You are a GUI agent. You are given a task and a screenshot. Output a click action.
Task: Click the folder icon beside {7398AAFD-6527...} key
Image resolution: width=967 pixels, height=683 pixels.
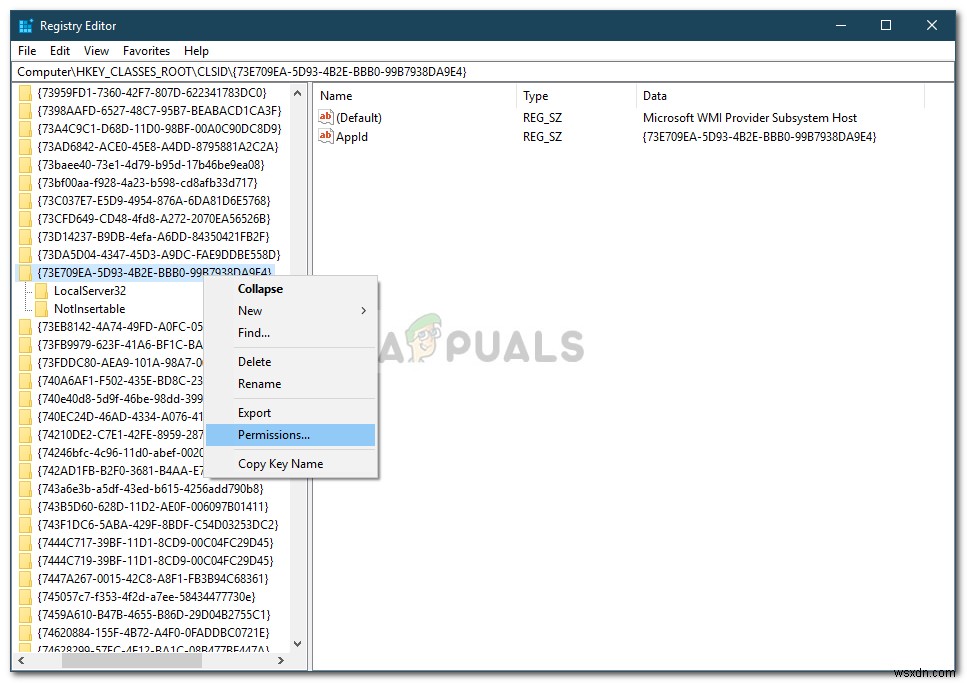pyautogui.click(x=26, y=110)
